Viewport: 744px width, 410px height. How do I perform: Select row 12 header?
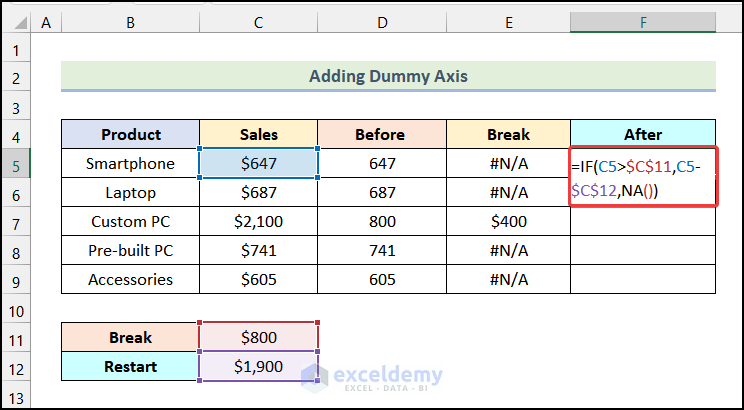(16, 366)
